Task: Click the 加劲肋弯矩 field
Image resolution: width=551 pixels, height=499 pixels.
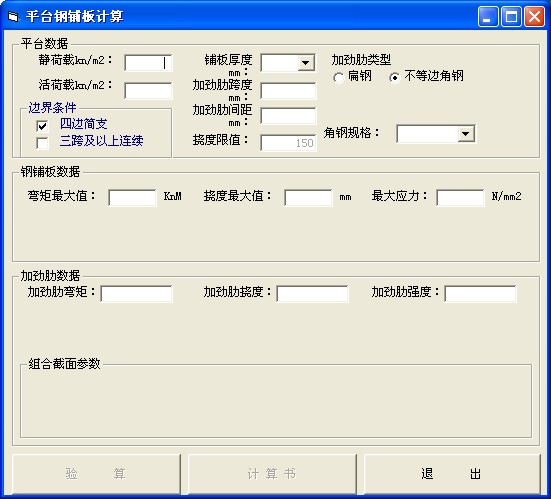Action: click(136, 293)
